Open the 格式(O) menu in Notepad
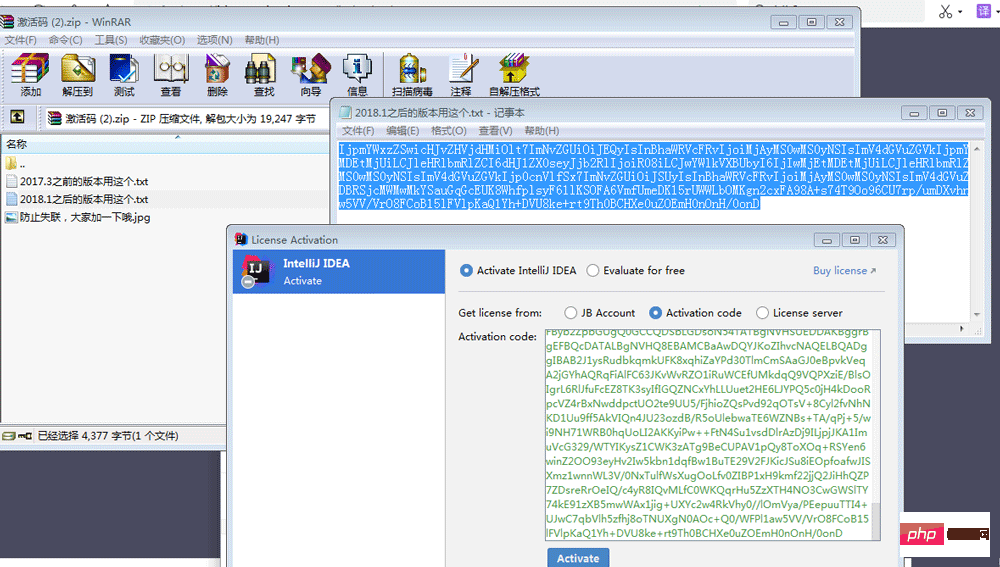Image resolution: width=1000 pixels, height=567 pixels. pyautogui.click(x=449, y=131)
